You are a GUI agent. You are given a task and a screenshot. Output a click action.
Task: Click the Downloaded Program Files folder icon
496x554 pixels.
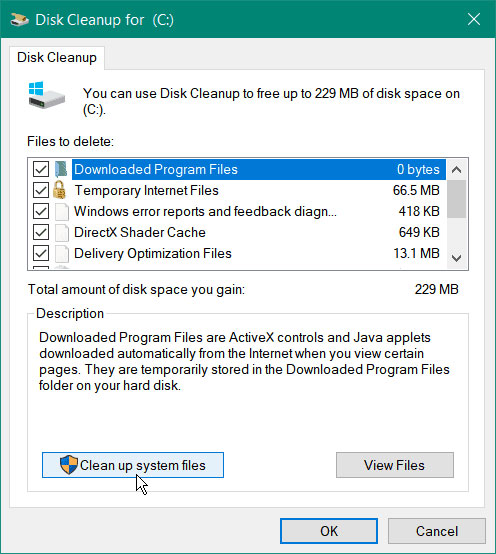tap(61, 169)
